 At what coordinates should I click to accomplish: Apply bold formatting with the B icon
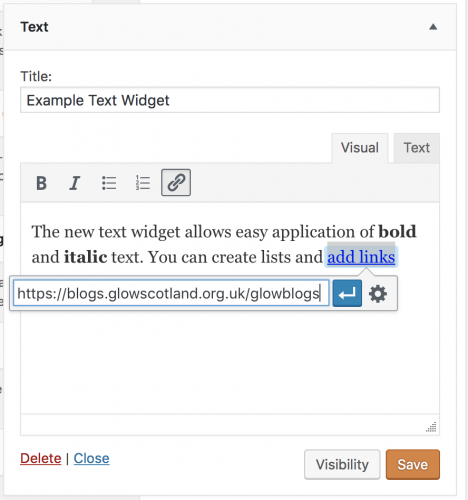41,183
